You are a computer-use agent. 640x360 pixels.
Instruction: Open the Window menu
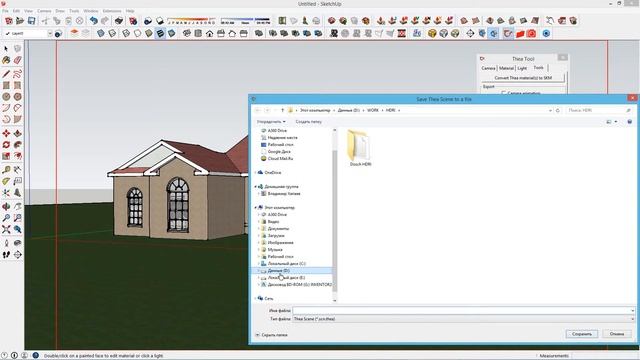click(91, 11)
